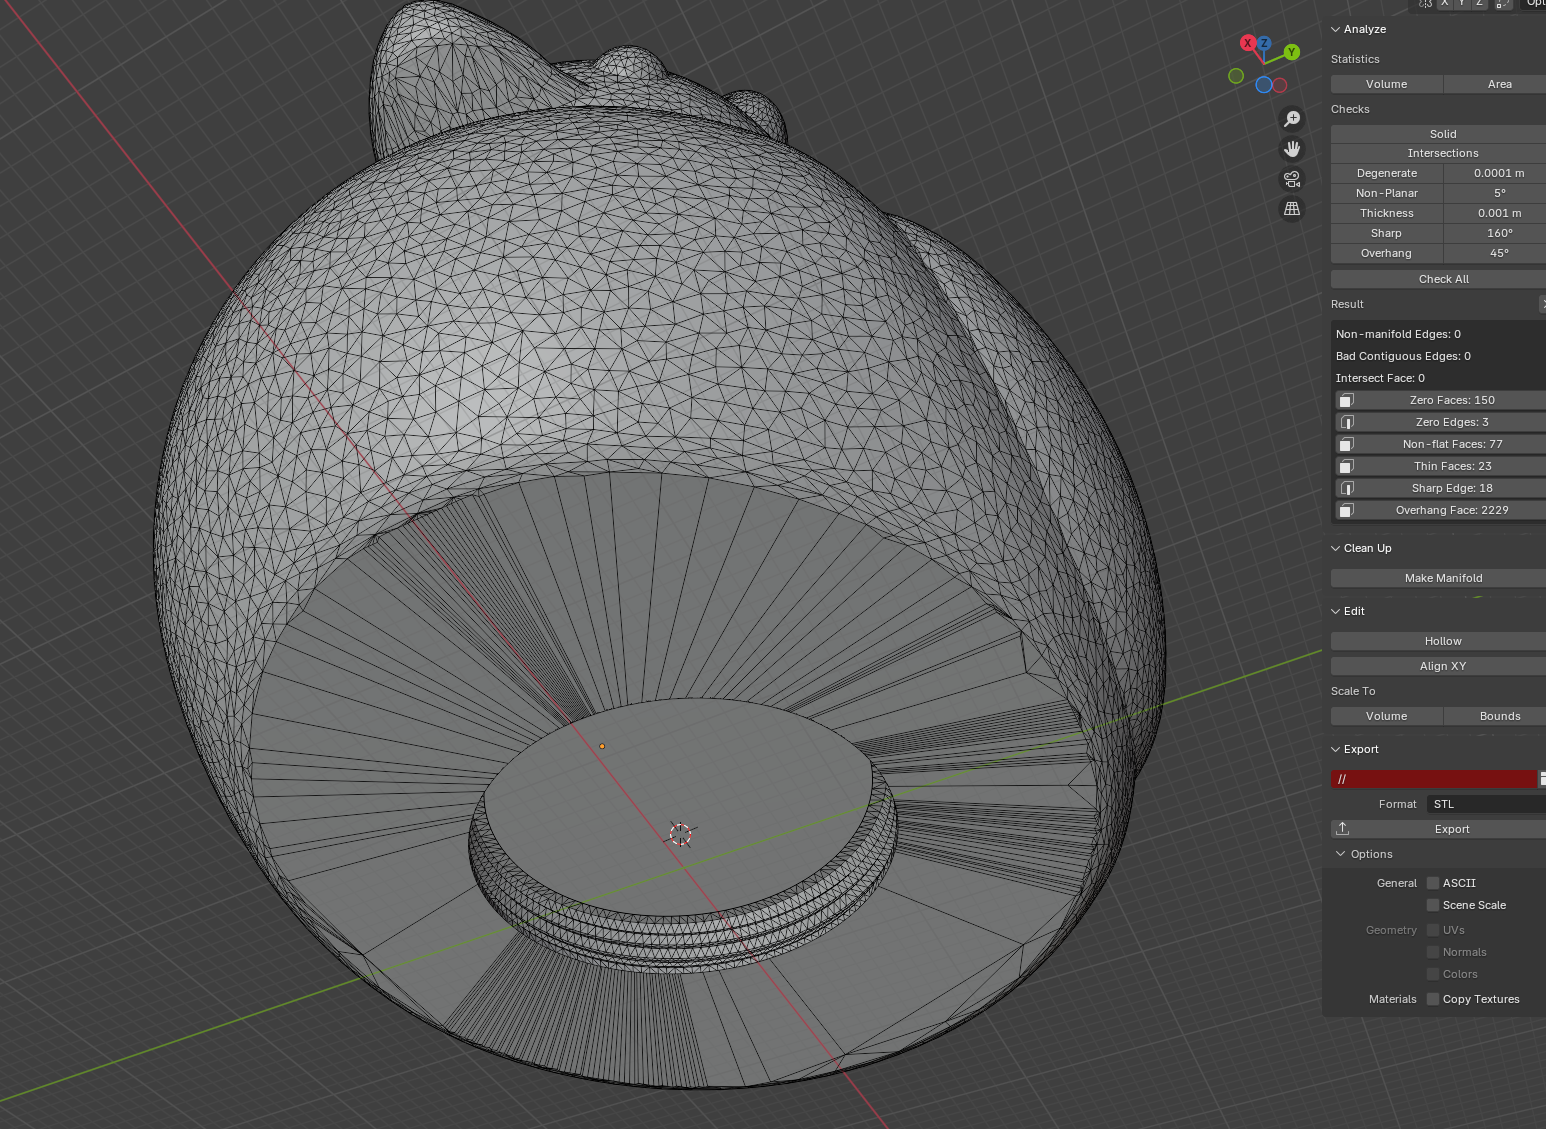
Task: Click the 'Format' label
Action: pyautogui.click(x=1397, y=804)
